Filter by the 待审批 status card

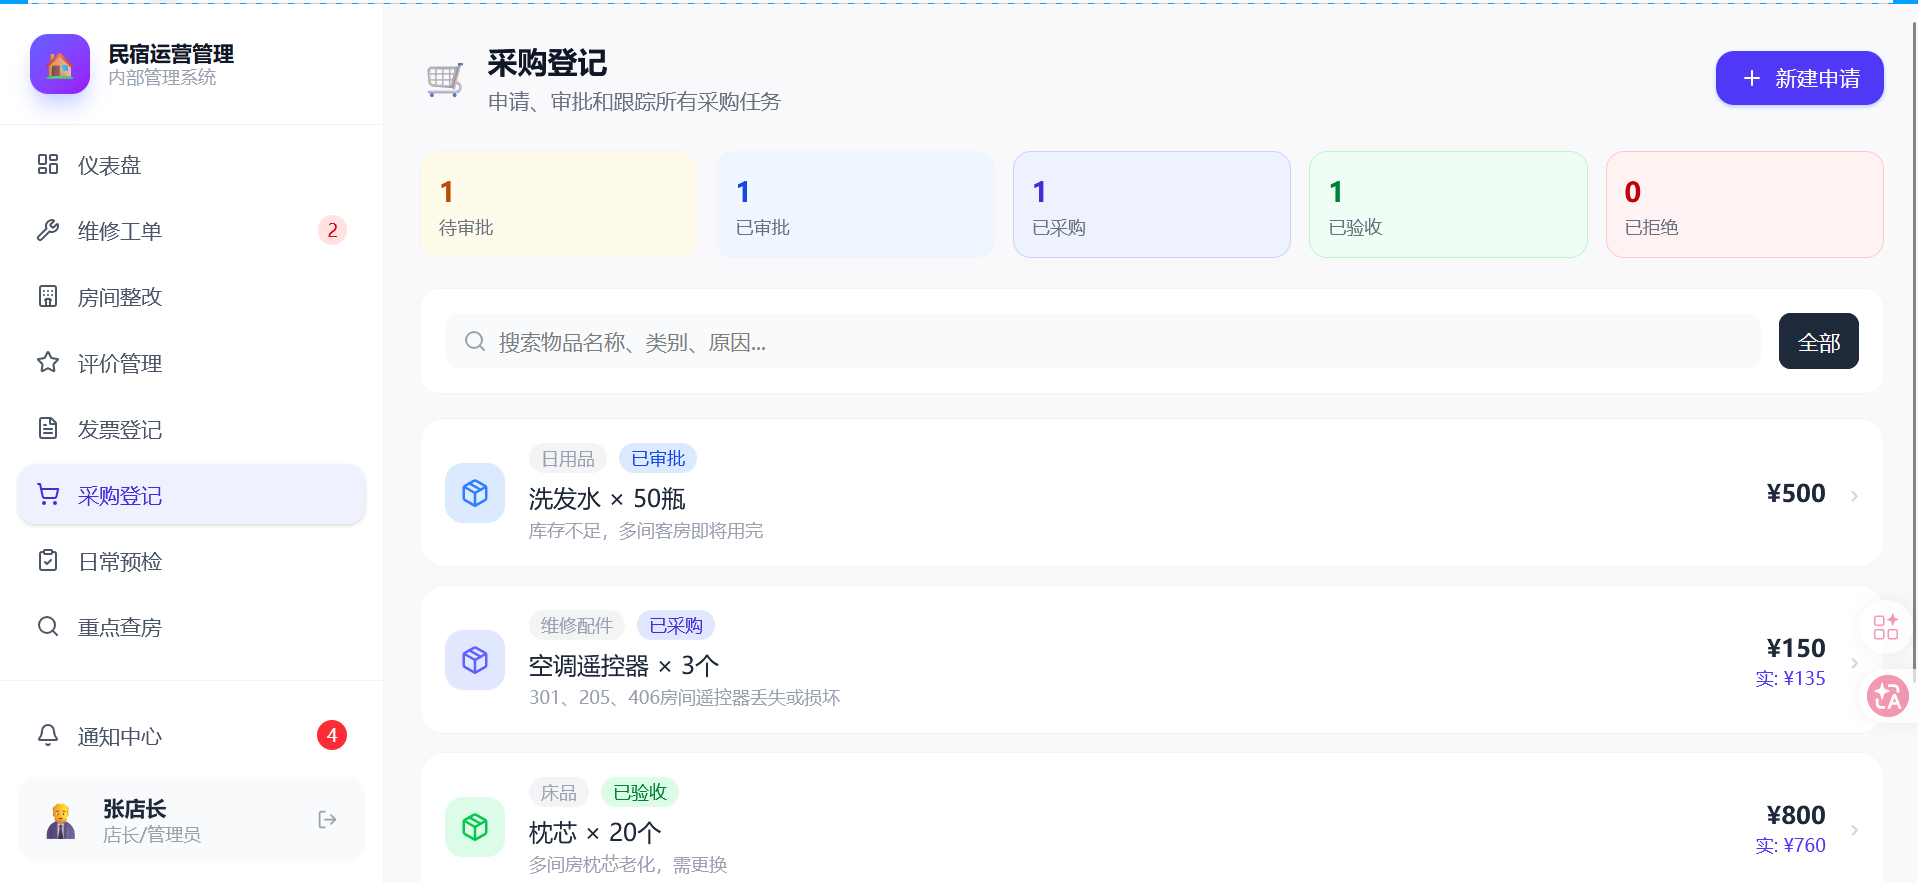[x=559, y=205]
